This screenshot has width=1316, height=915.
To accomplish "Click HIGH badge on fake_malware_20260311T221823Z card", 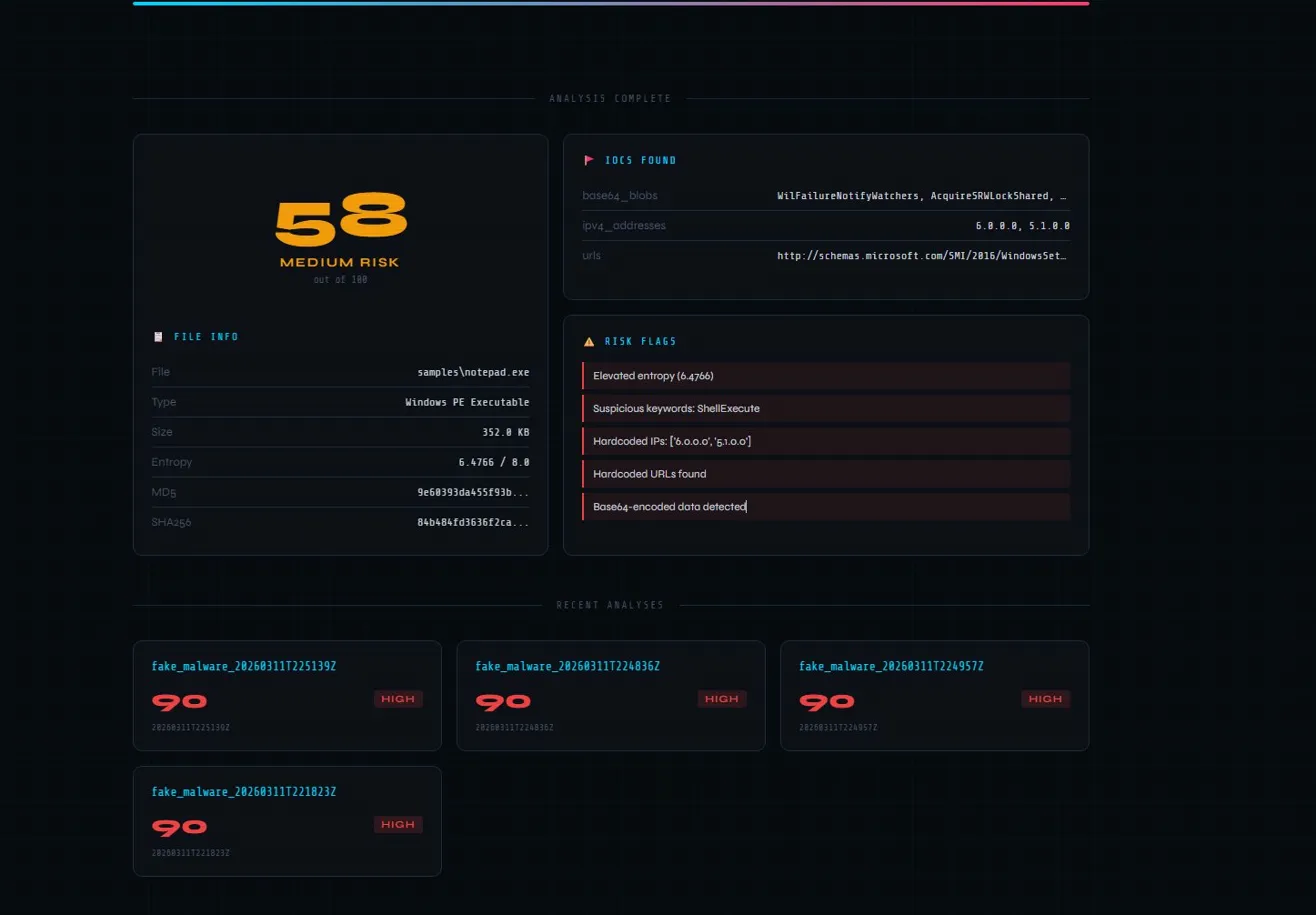I will [398, 825].
